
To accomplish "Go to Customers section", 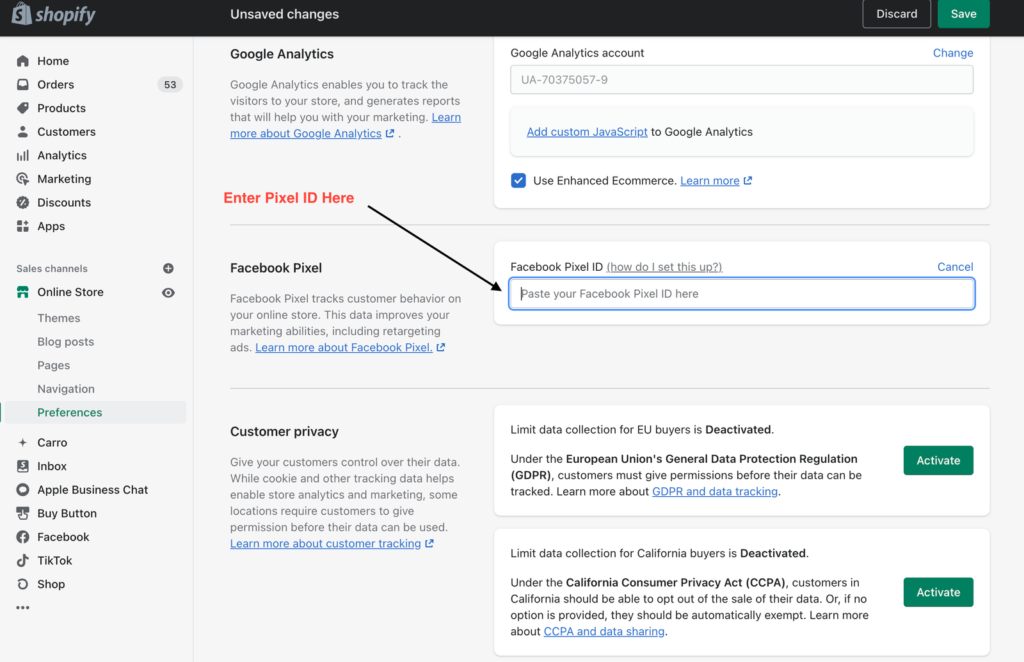I will pyautogui.click(x=66, y=131).
